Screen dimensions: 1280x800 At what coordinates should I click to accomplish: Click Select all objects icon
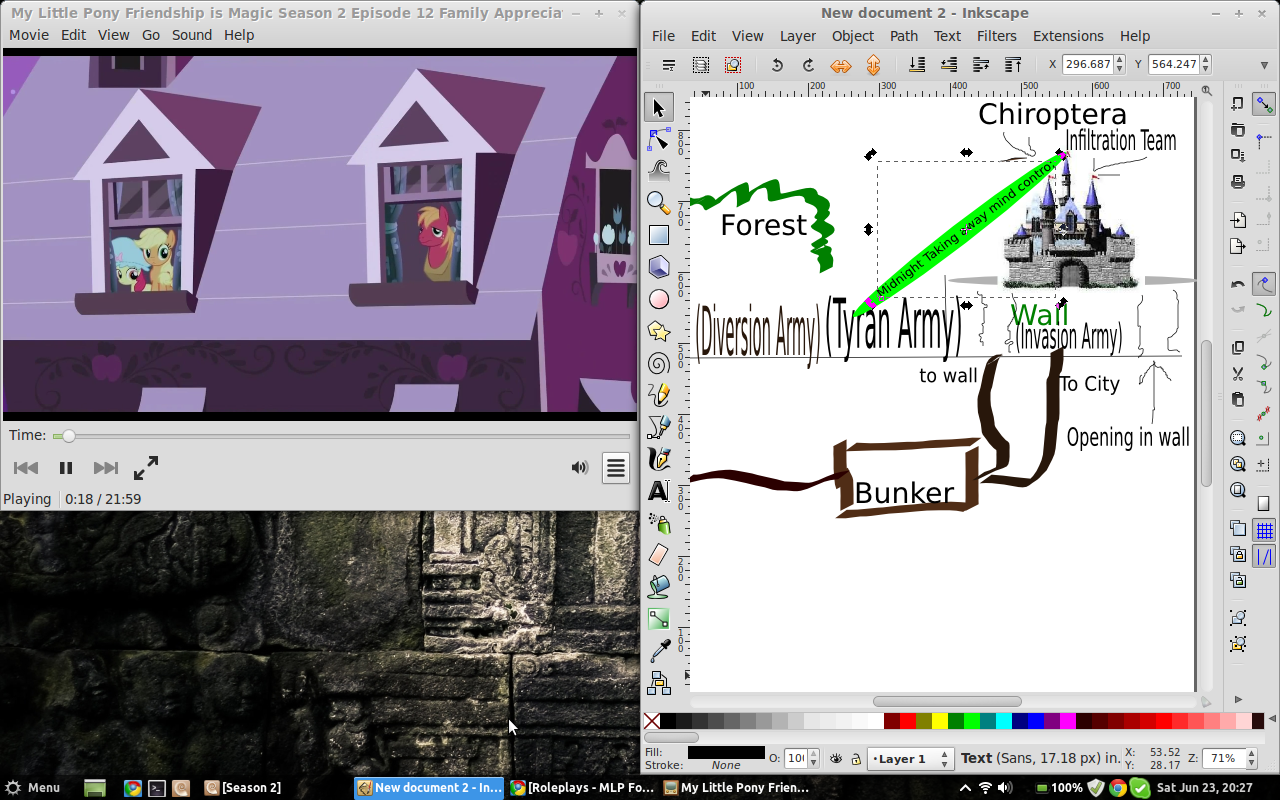coord(669,65)
